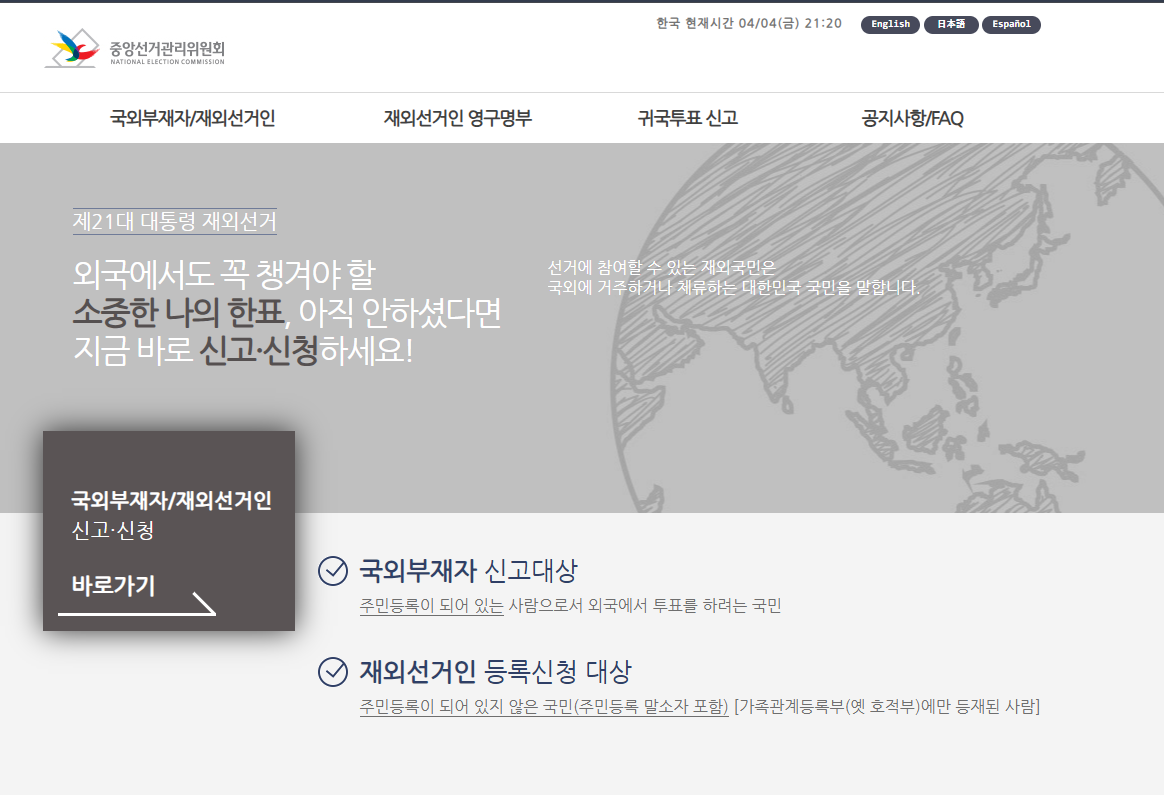Click the check icon beside 재외선거인 등록신청 대상
This screenshot has width=1164, height=795.
pyautogui.click(x=333, y=672)
